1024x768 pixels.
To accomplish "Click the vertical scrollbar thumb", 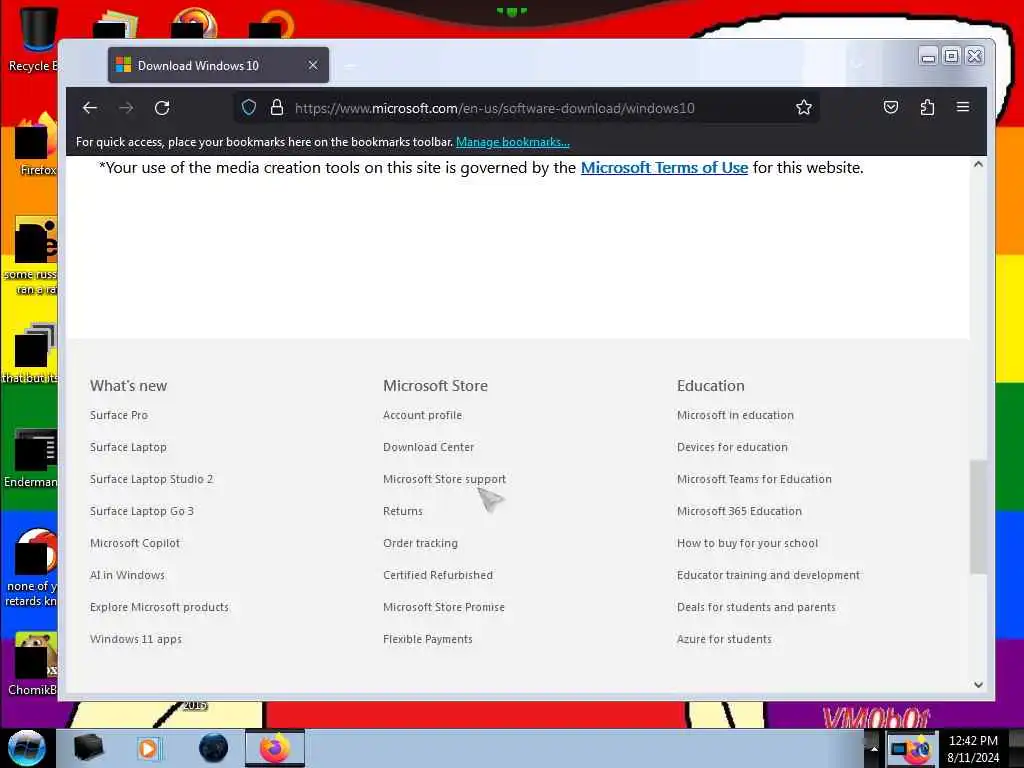I will click(978, 517).
